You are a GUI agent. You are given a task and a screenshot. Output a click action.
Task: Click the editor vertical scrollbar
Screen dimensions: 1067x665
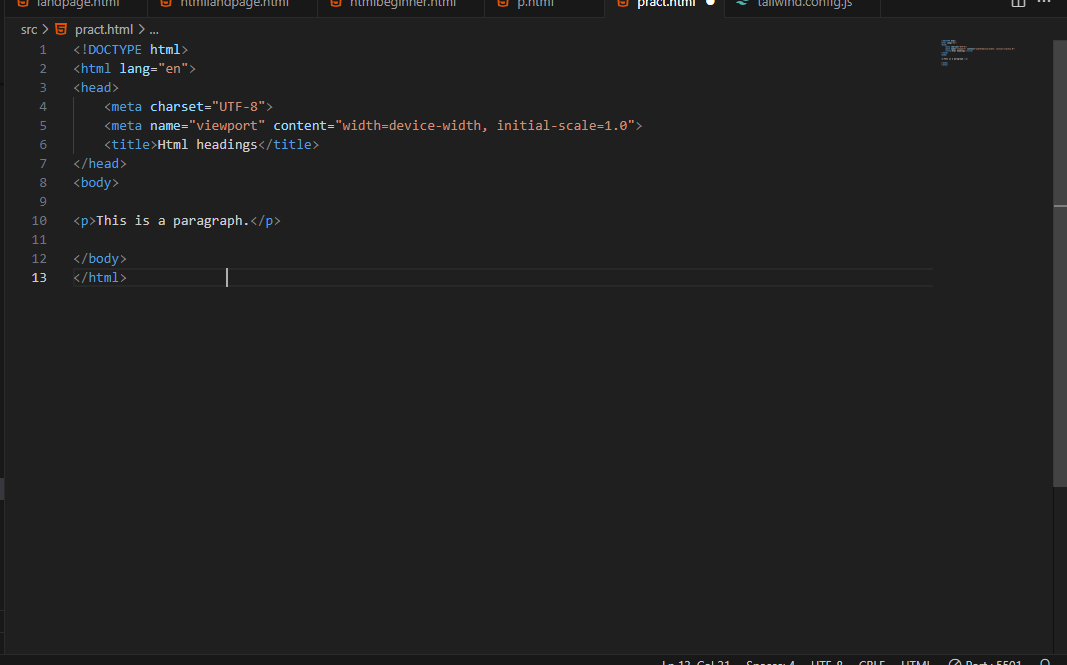(x=1060, y=263)
